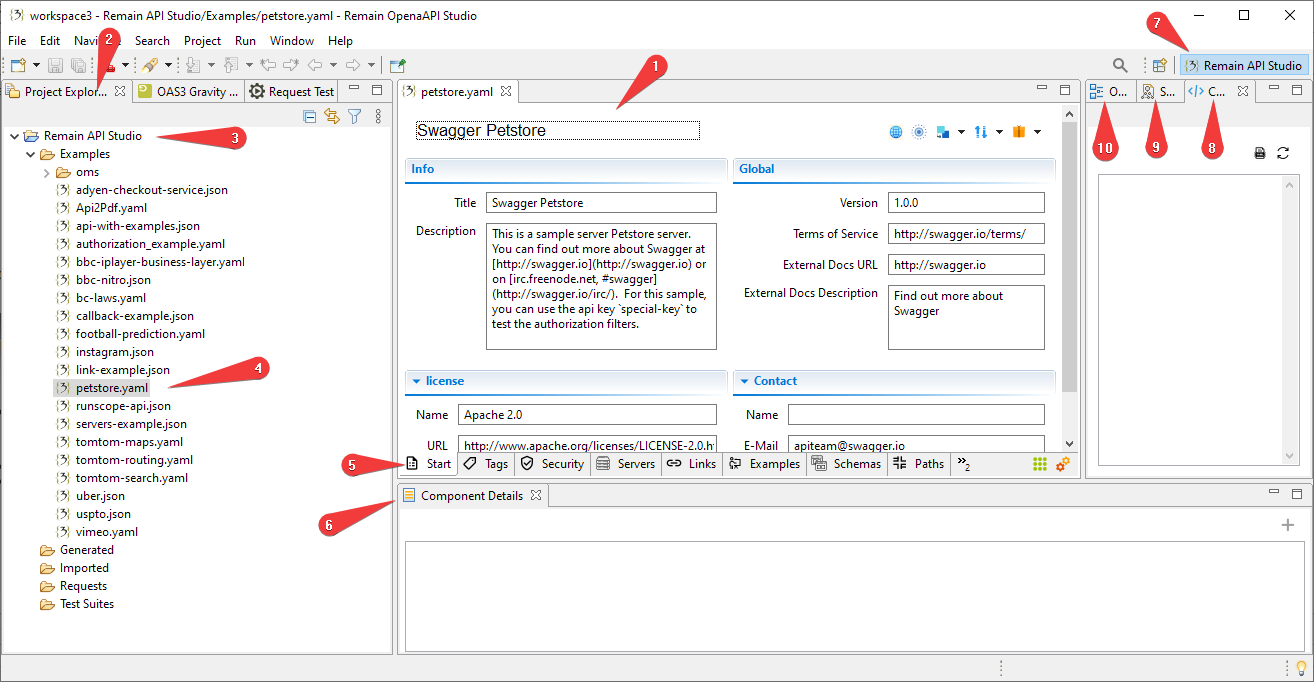1314x682 pixels.
Task: Switch to the Servers editor tab
Action: coord(626,464)
